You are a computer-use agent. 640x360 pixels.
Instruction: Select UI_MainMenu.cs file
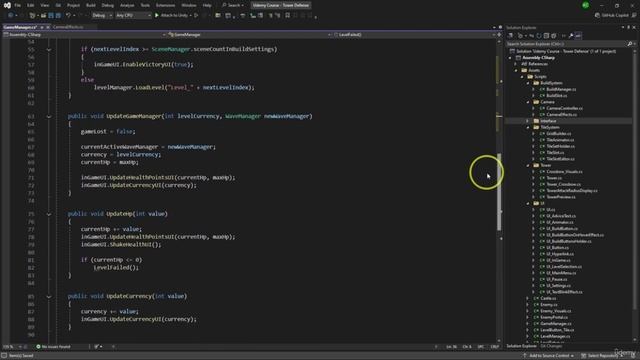(x=561, y=273)
